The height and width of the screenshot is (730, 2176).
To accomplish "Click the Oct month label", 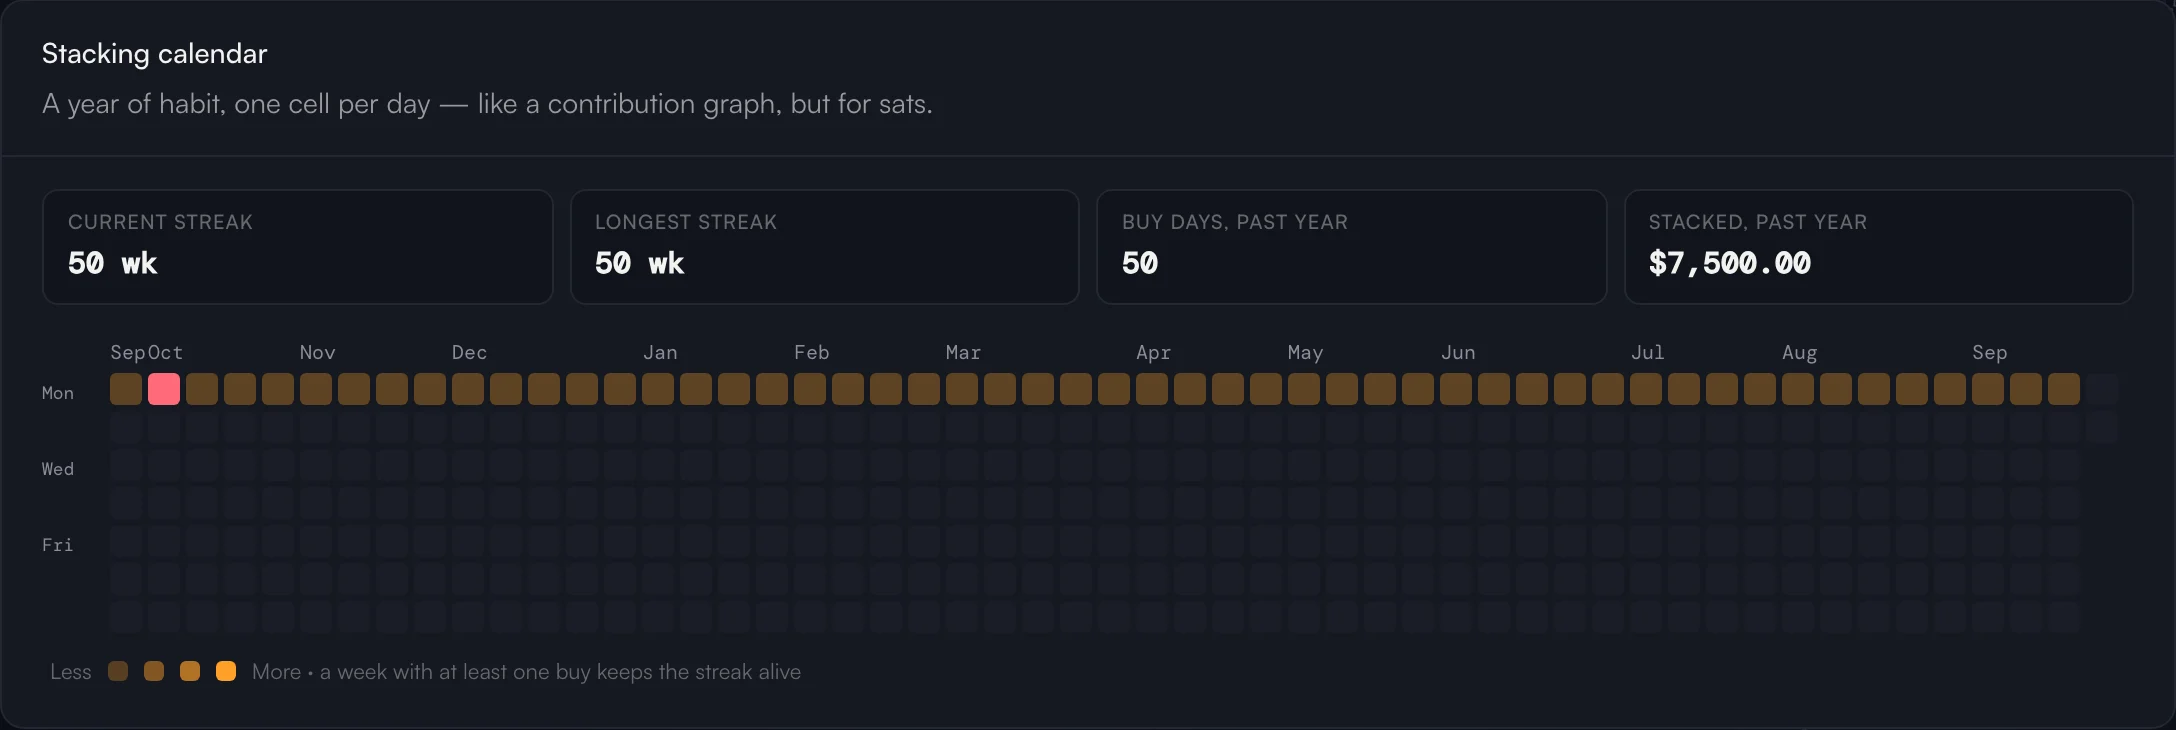I will [x=166, y=353].
